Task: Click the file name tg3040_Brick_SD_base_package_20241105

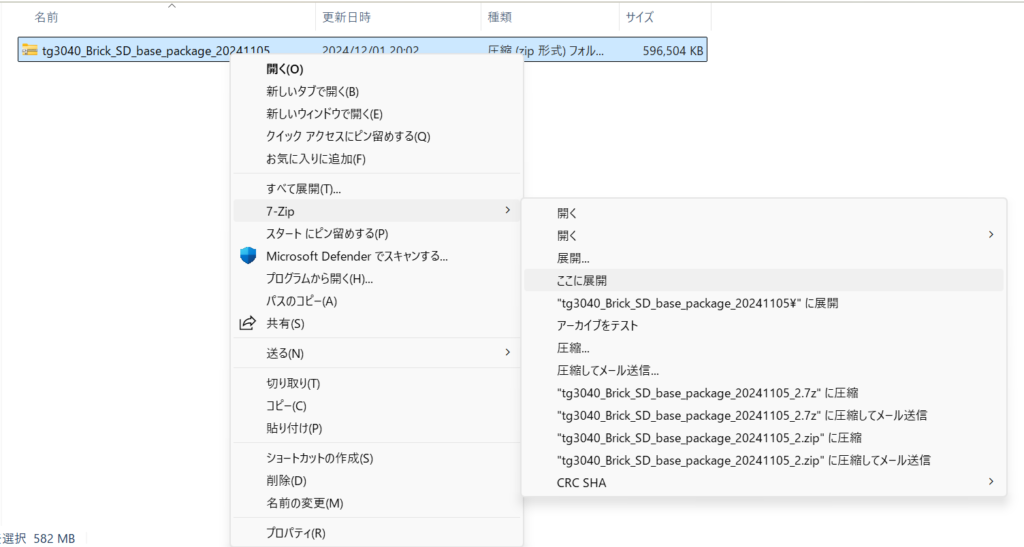Action: 156,50
